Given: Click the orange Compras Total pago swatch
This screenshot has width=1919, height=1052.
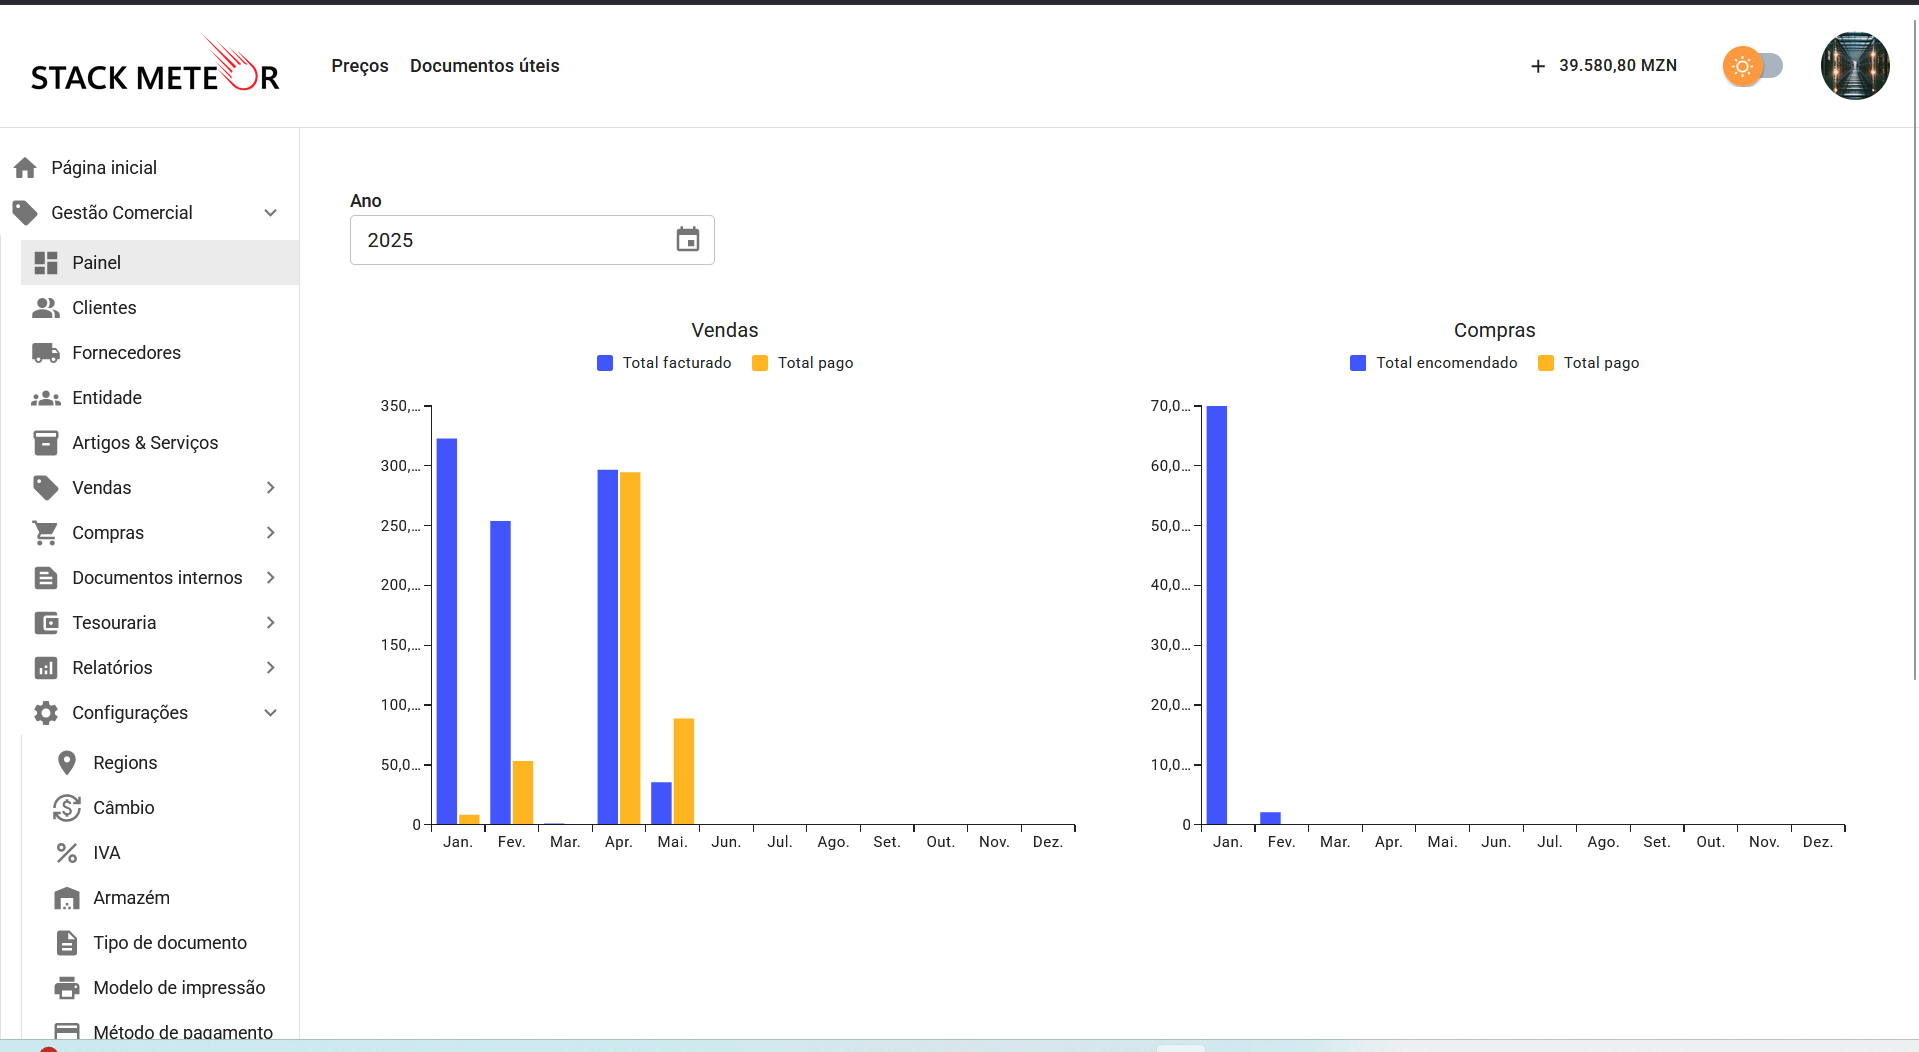Looking at the screenshot, I should 1546,363.
